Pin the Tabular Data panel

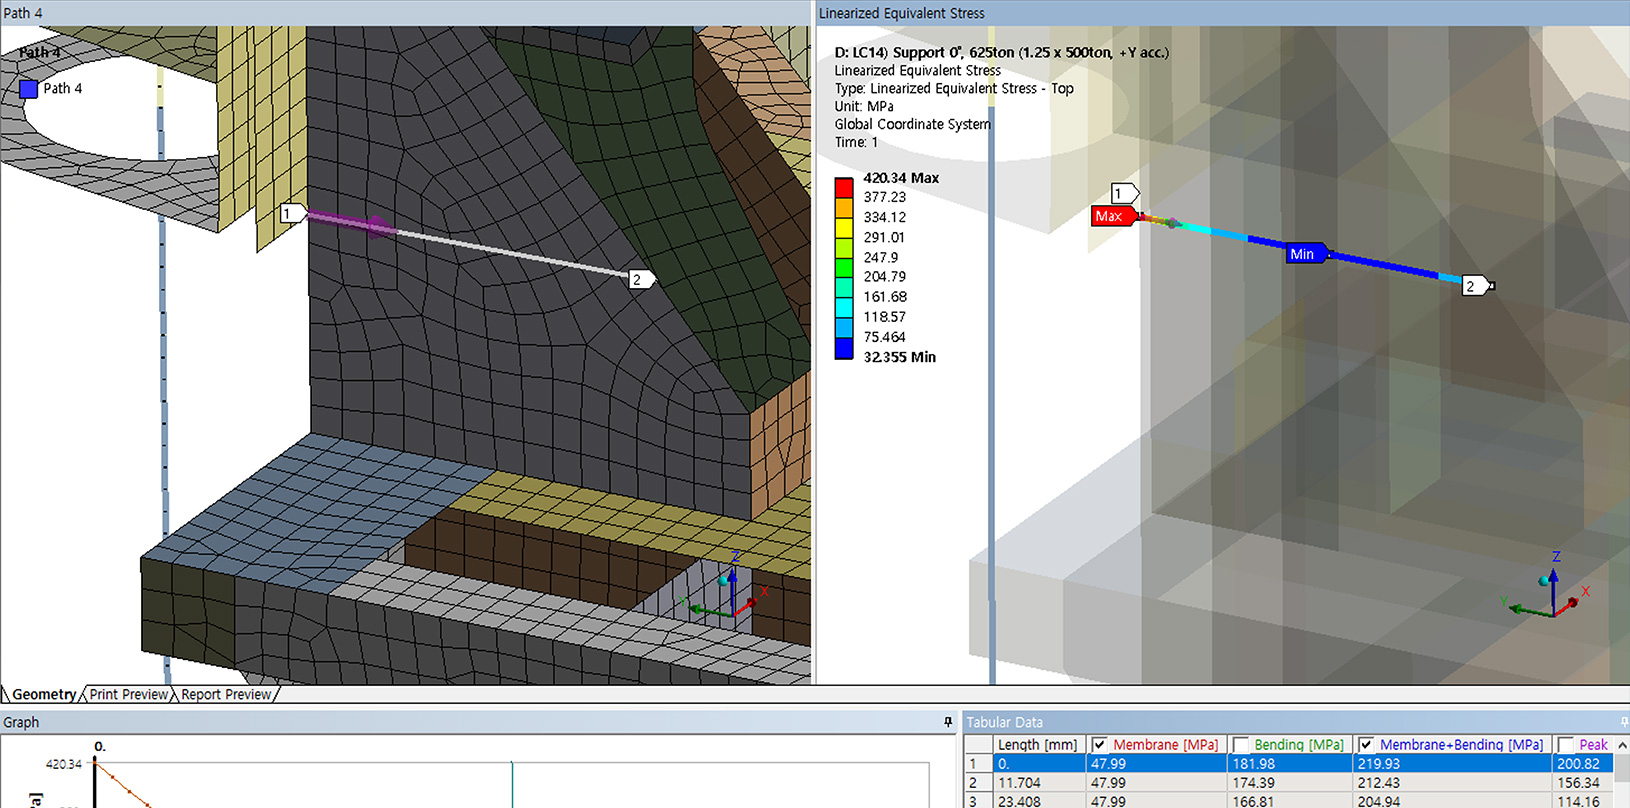[x=1624, y=722]
